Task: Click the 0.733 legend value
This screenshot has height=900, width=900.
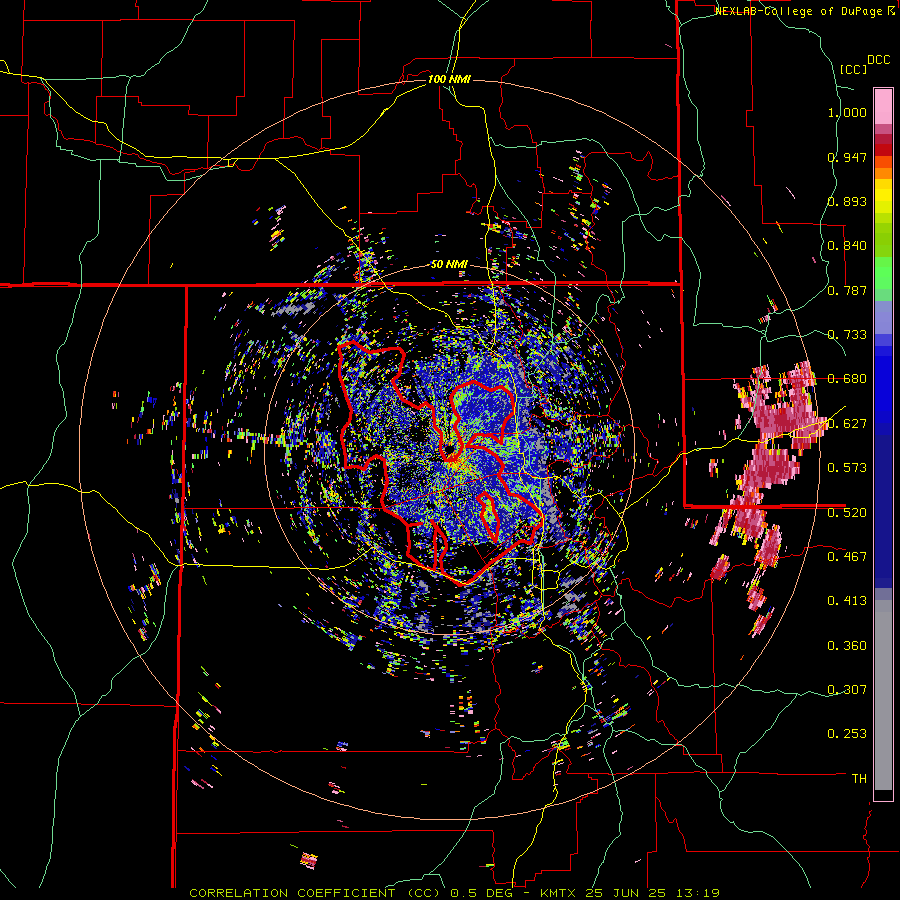Action: point(847,335)
